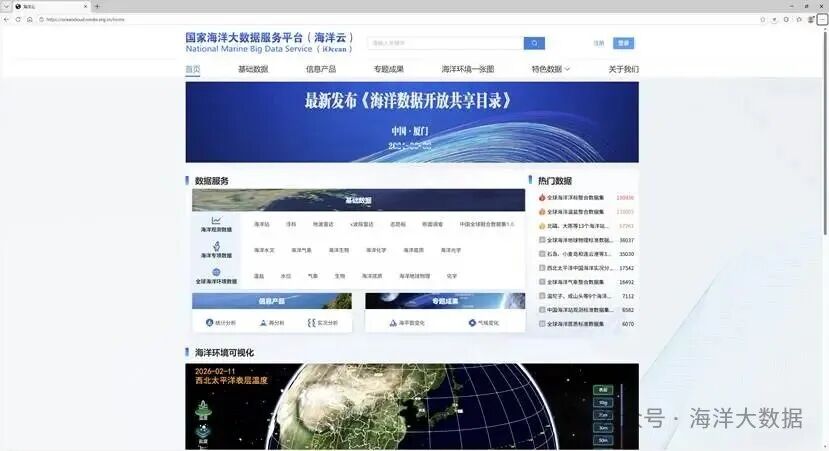Open 再分析 information product

point(272,323)
